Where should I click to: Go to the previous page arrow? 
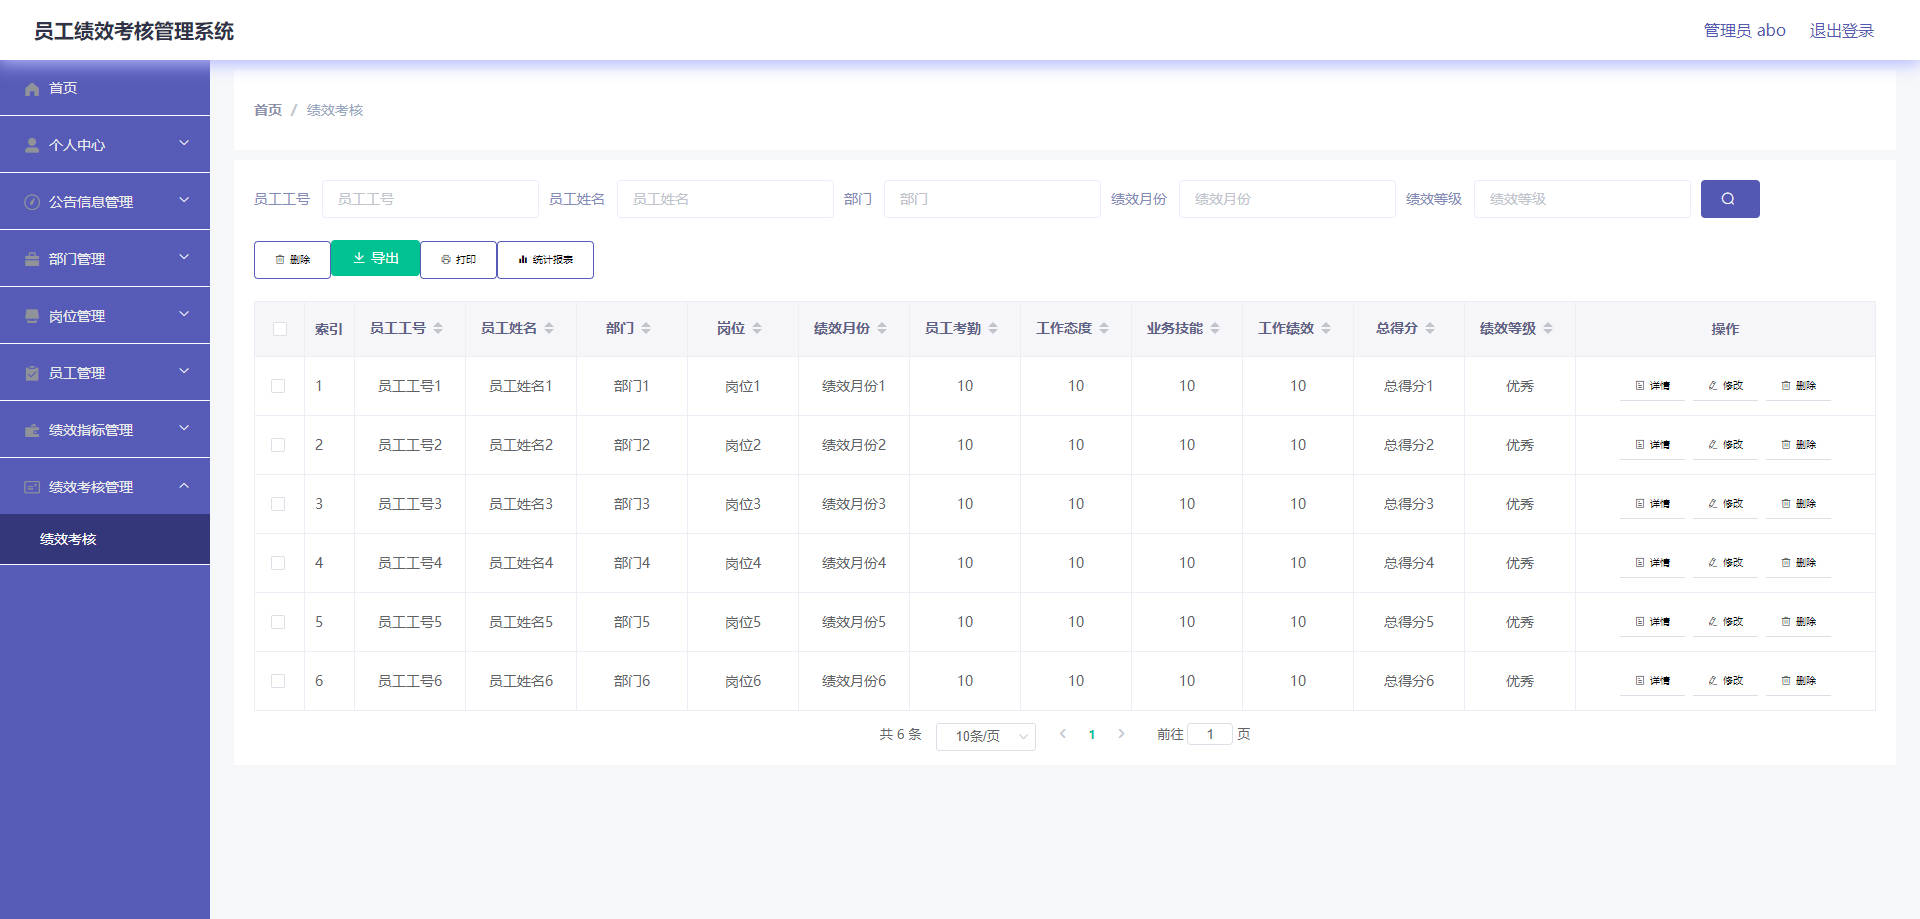tap(1063, 734)
